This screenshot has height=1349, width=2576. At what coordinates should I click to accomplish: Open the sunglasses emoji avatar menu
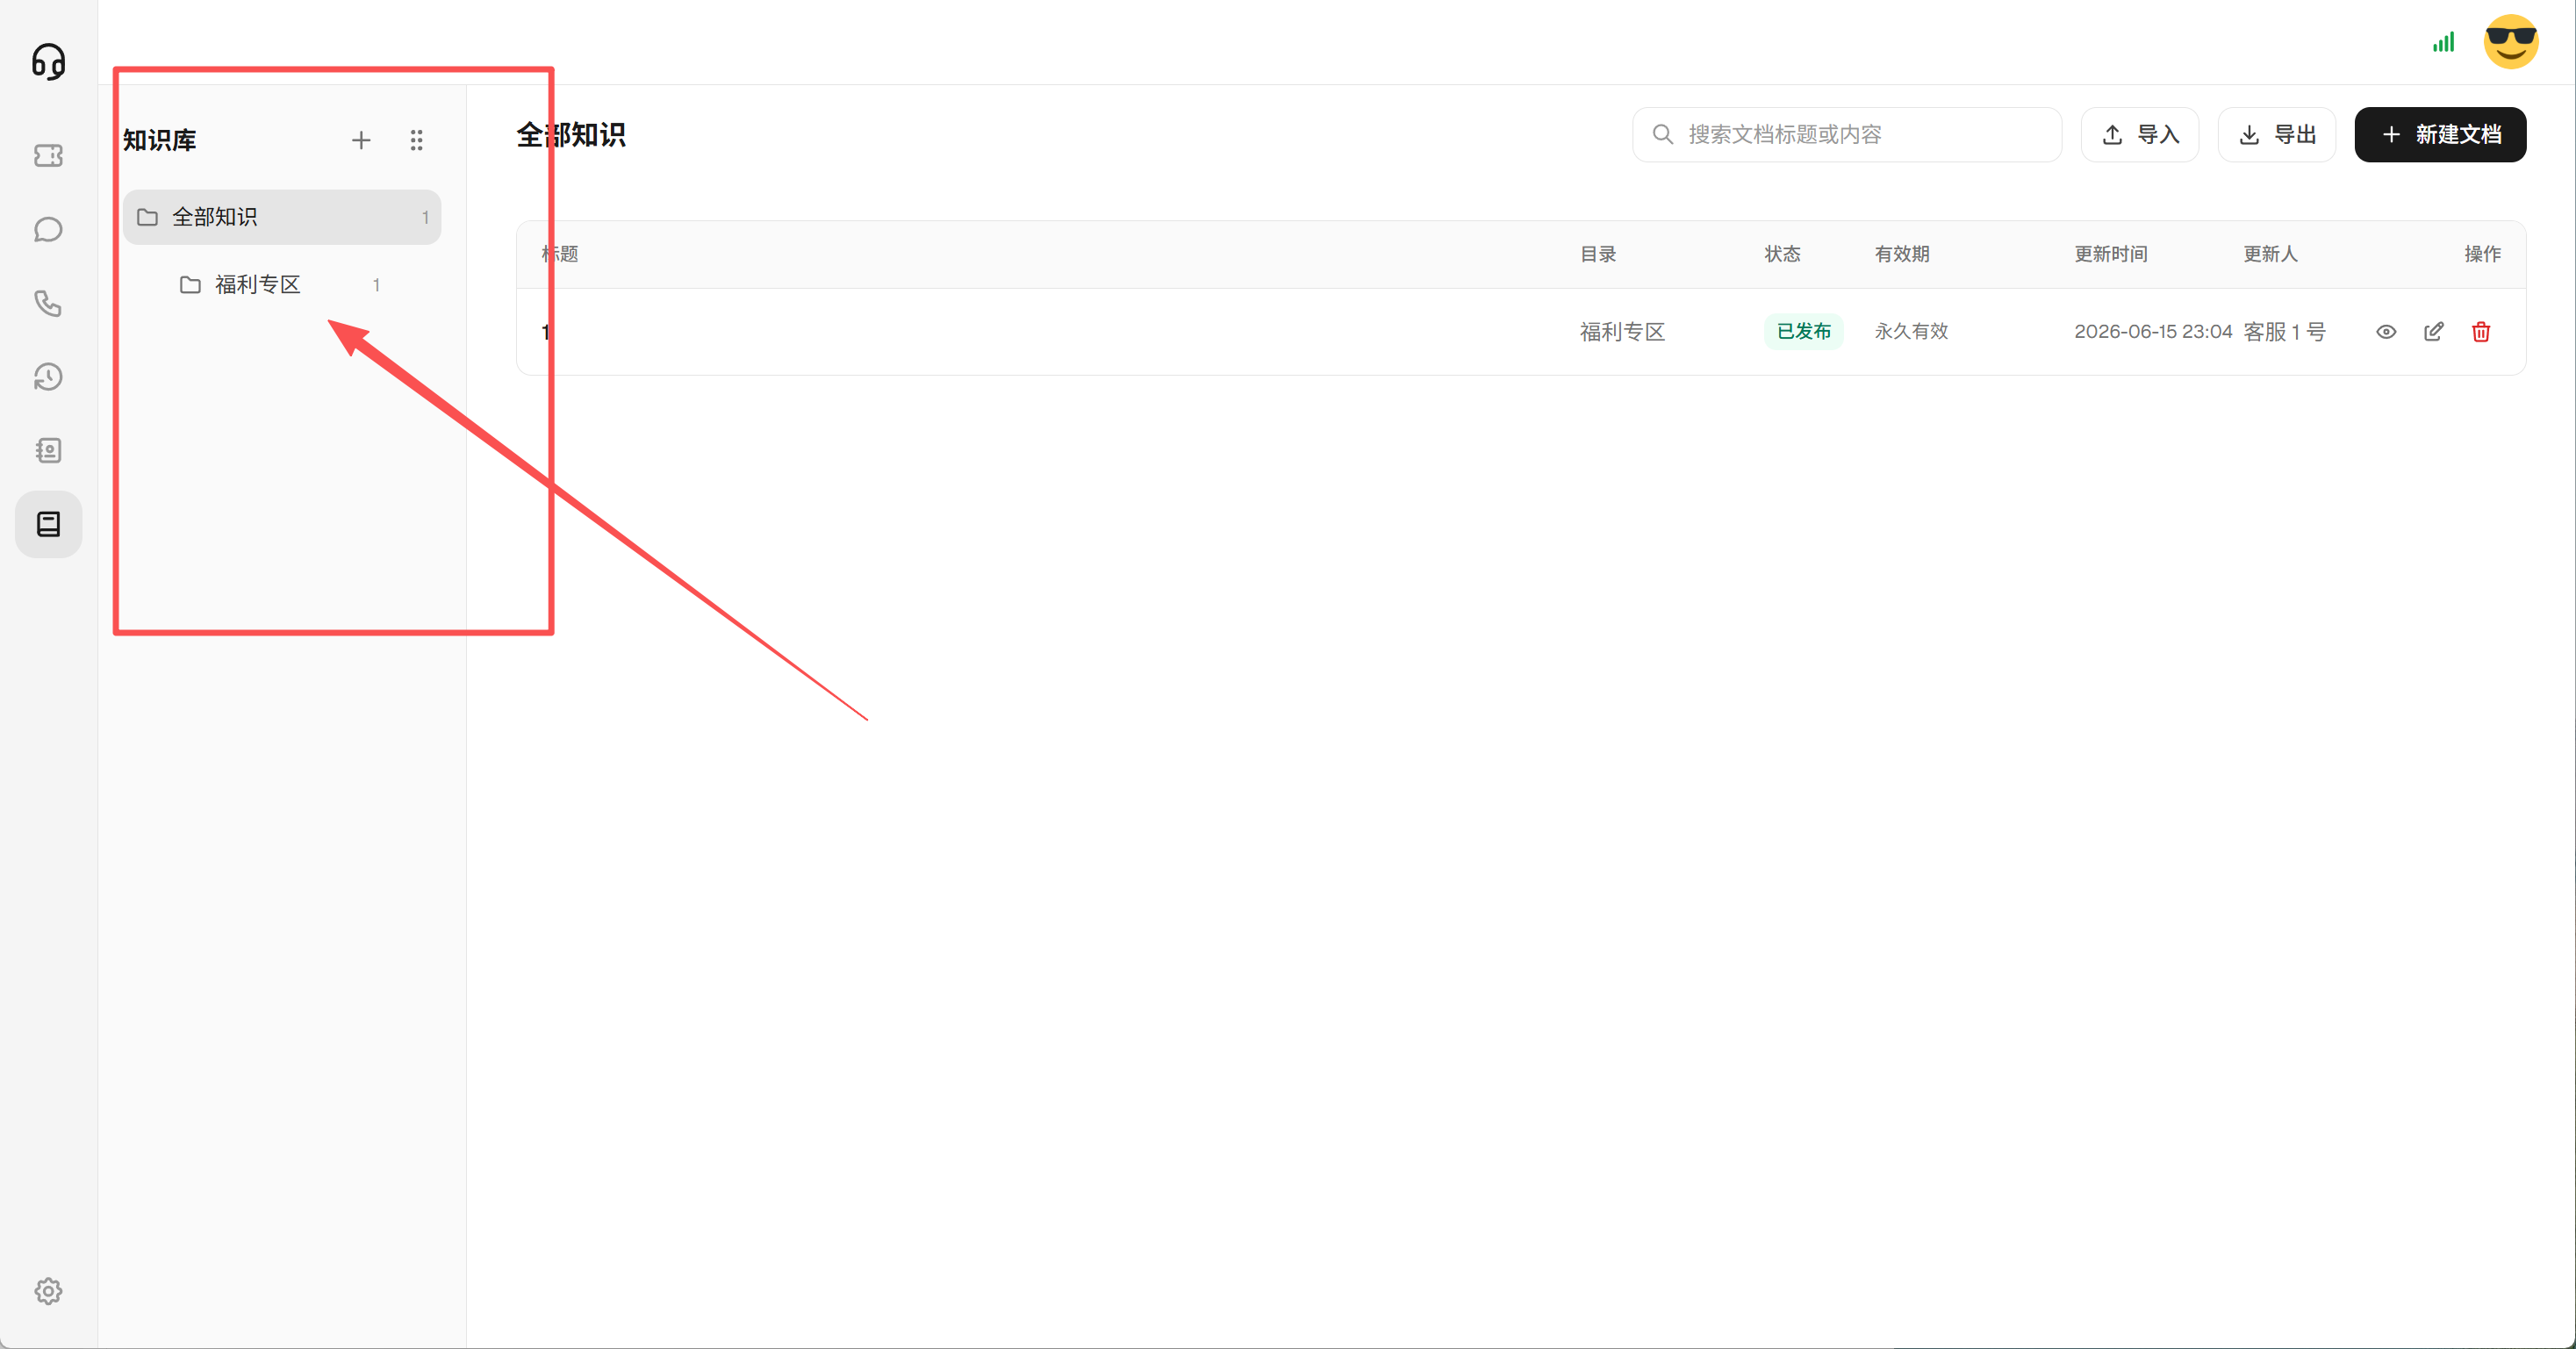(2510, 42)
